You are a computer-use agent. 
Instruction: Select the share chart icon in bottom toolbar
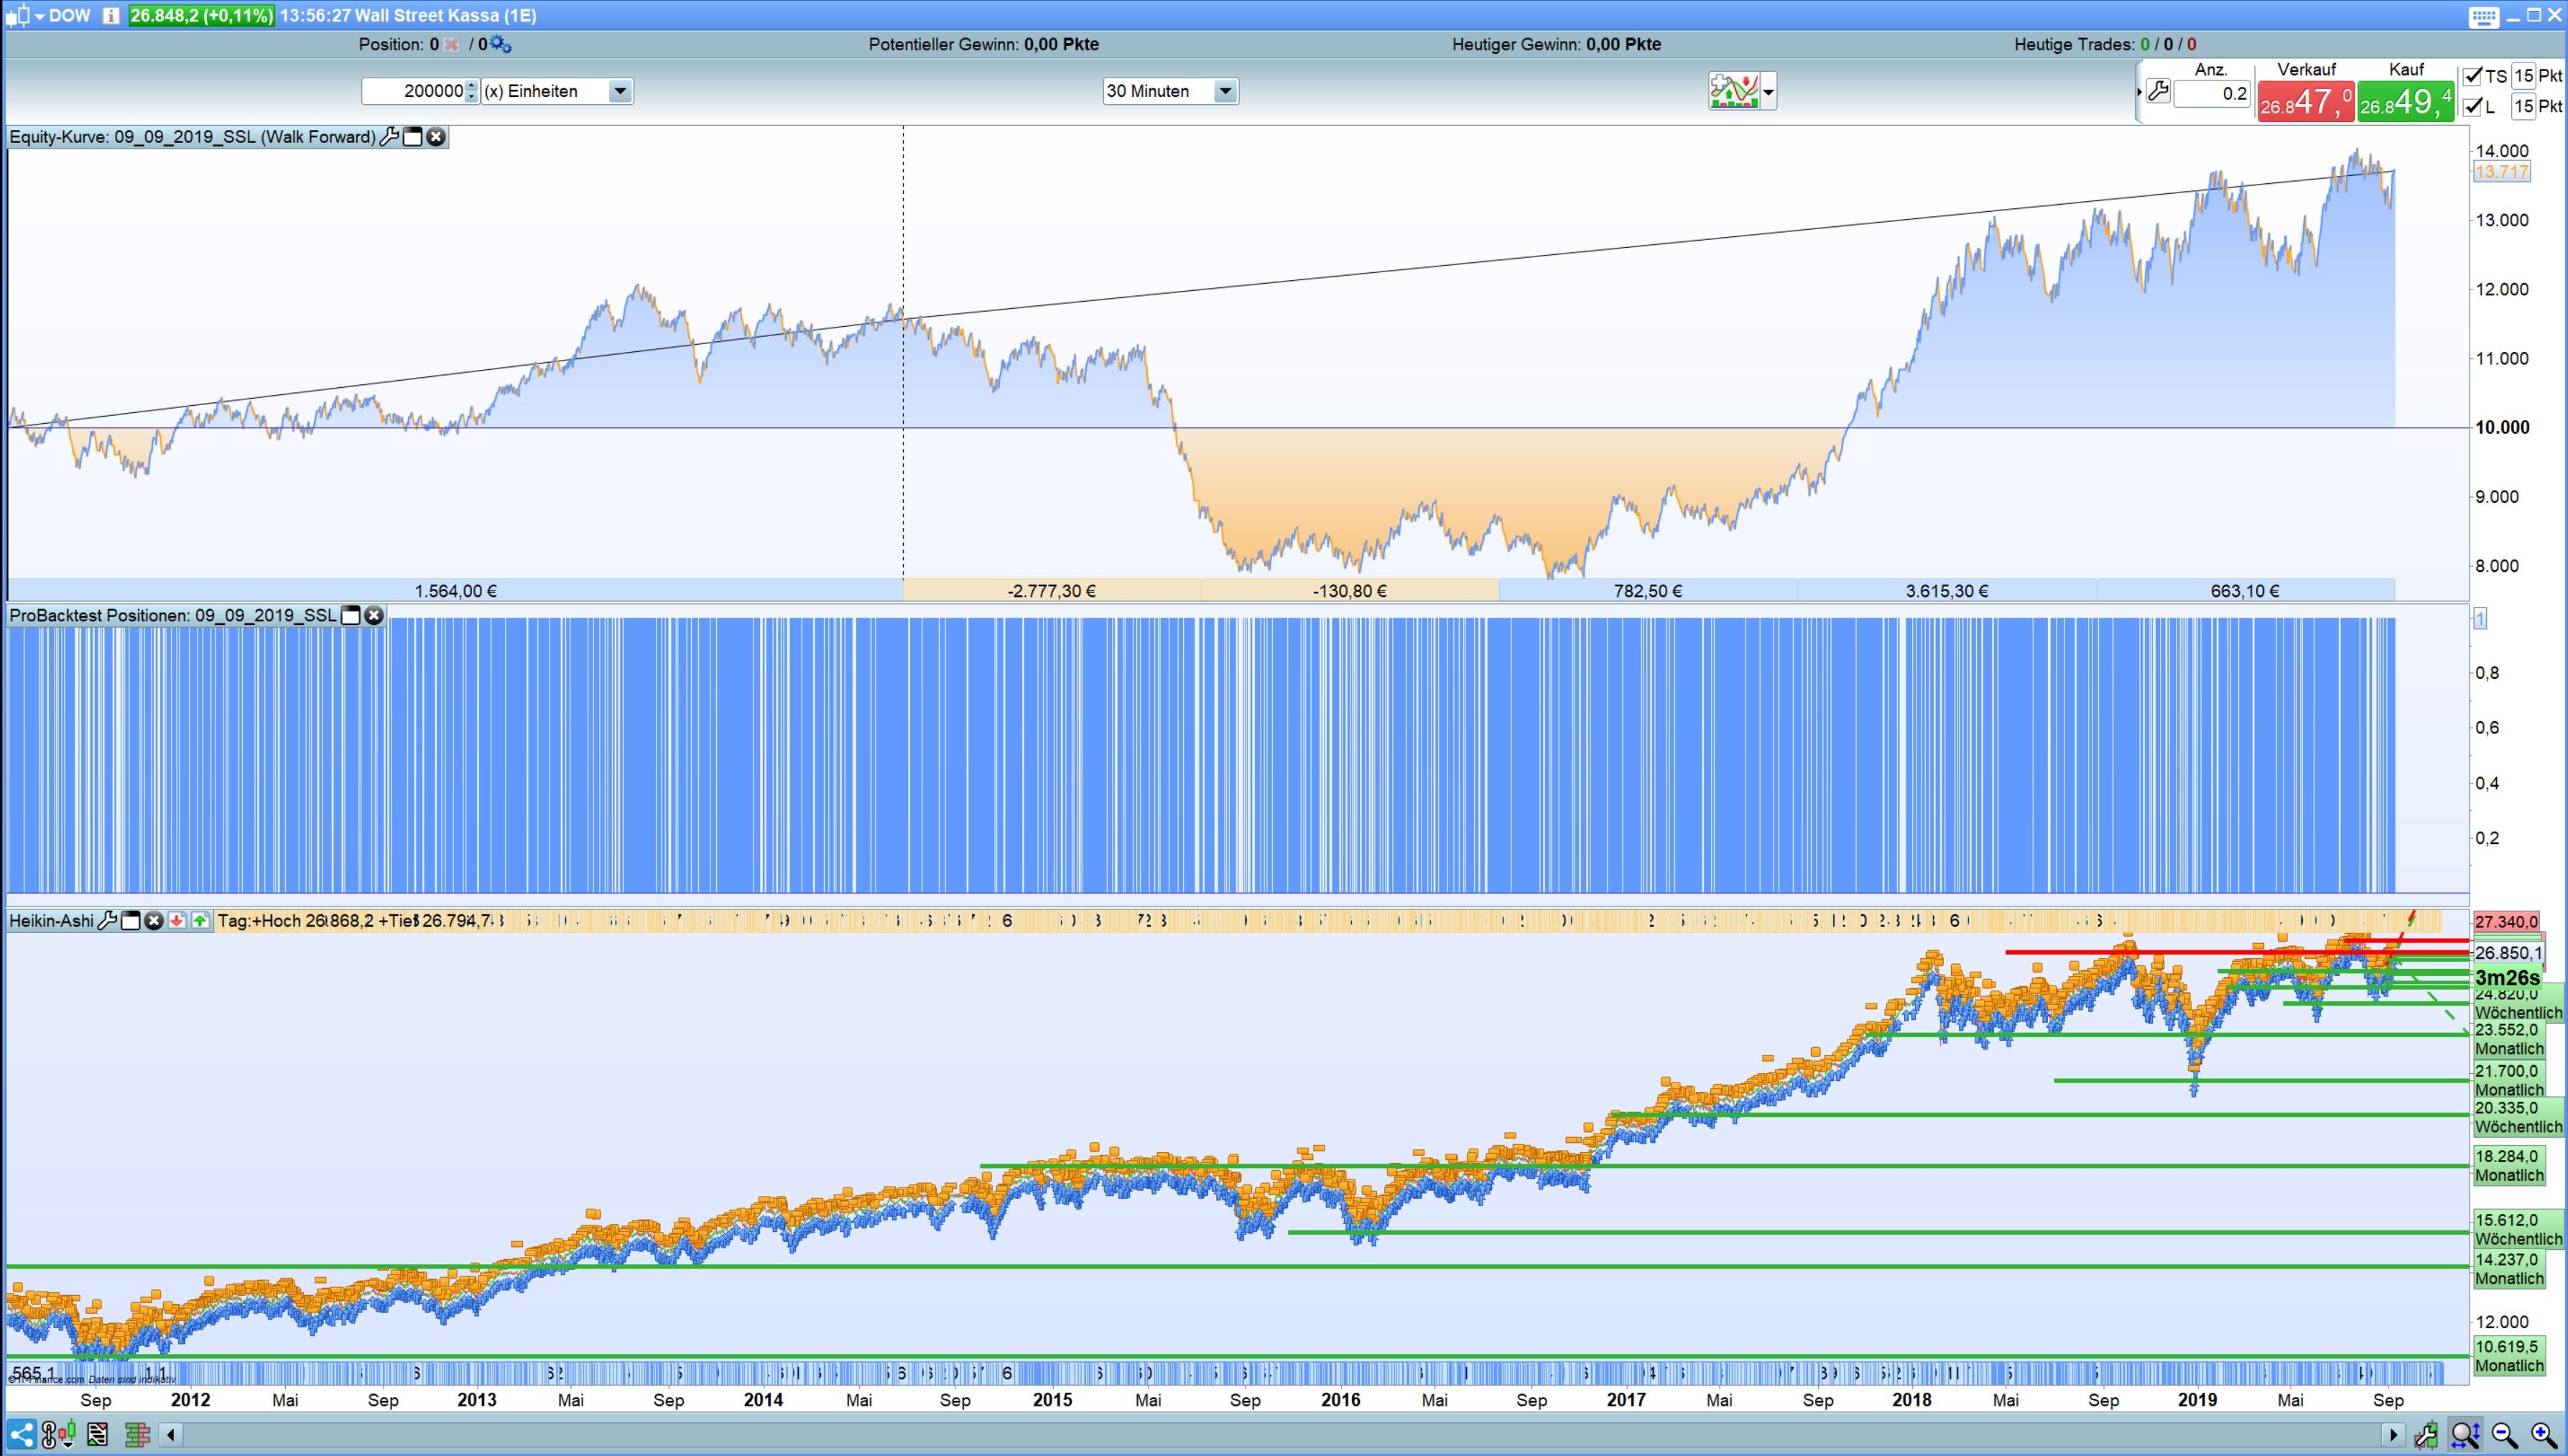22,1435
